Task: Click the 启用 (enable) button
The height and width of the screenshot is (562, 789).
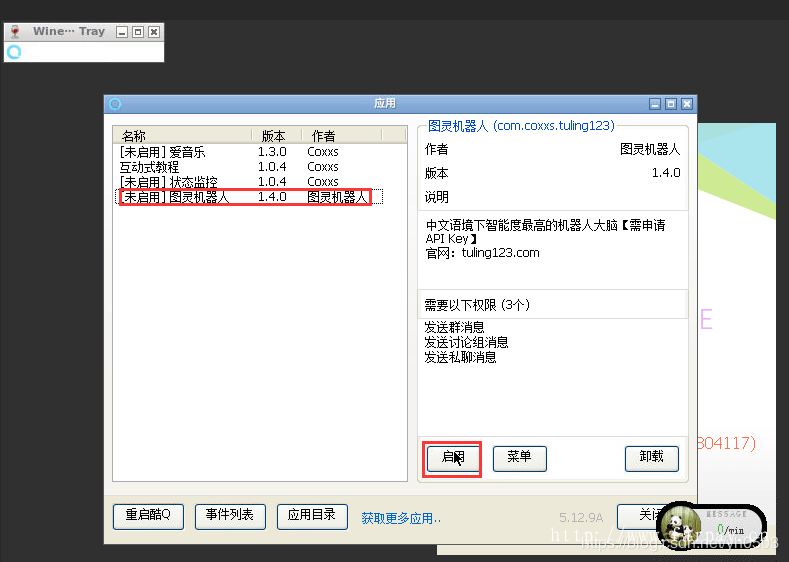Action: (453, 458)
